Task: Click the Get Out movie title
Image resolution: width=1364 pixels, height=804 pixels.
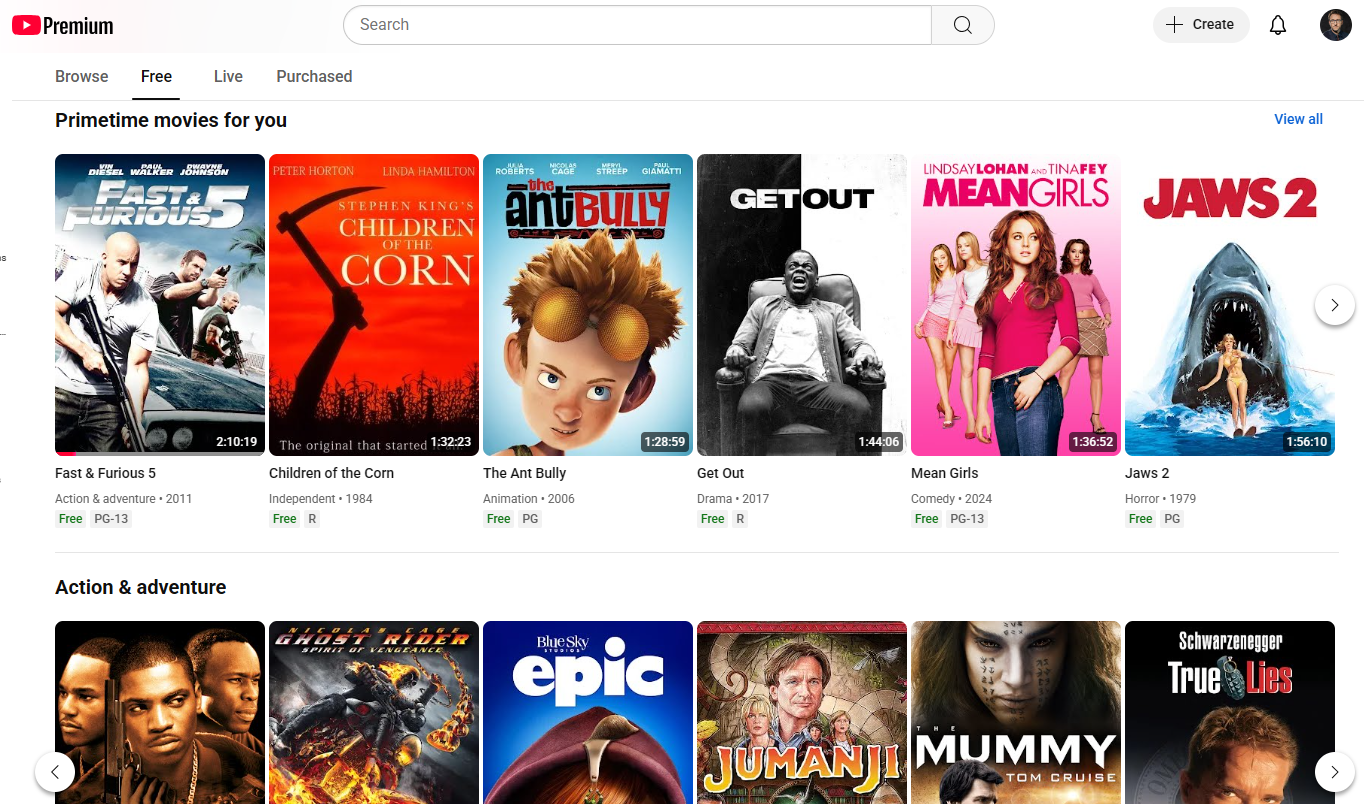Action: pos(720,472)
